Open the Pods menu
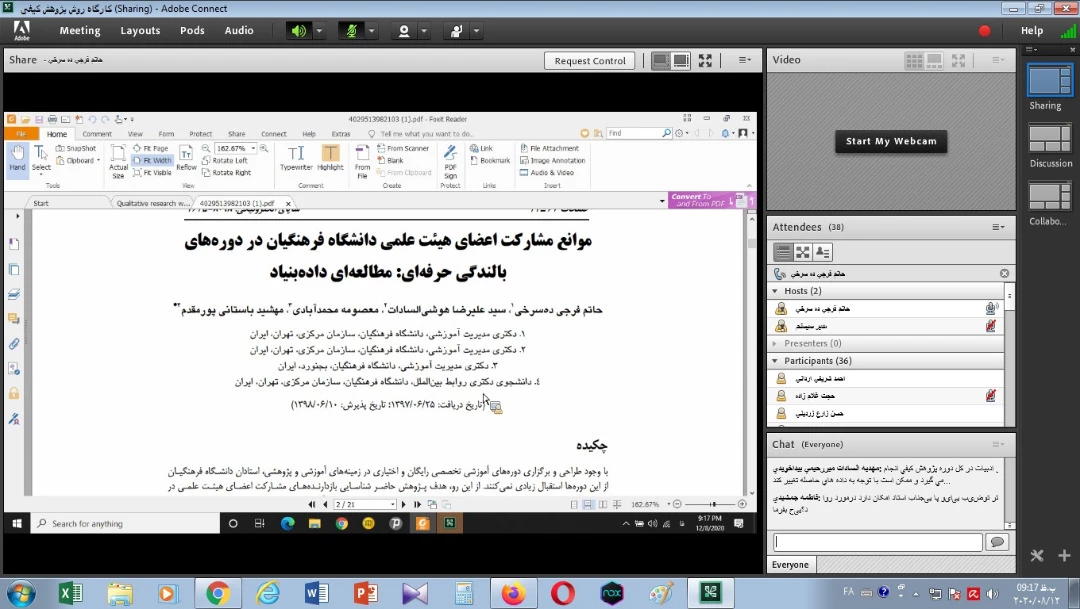Viewport: 1080px width, 609px height. coord(192,31)
